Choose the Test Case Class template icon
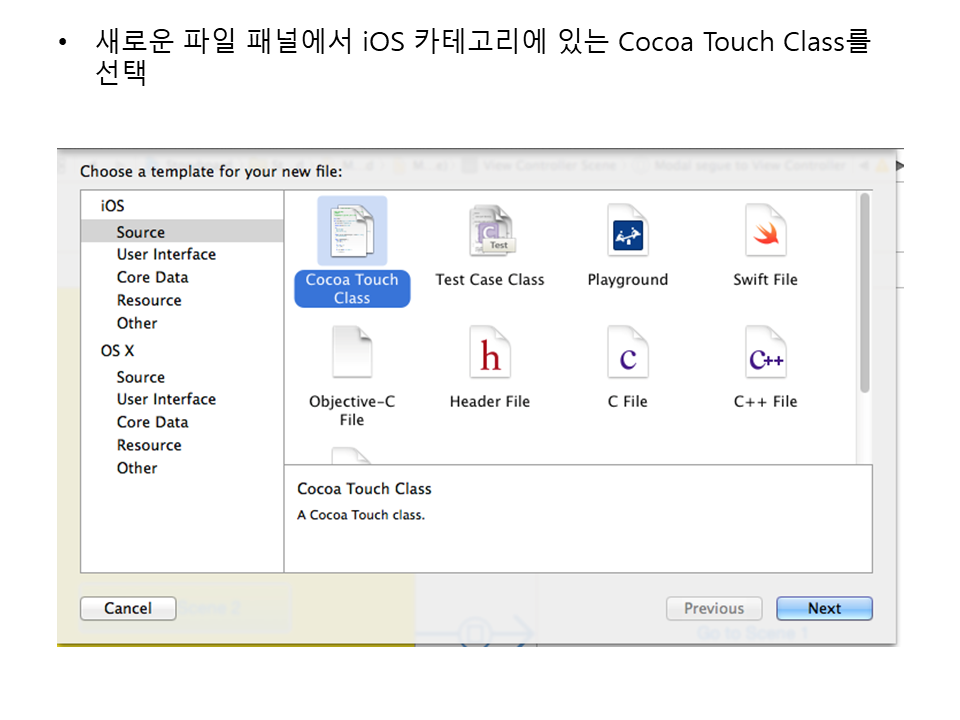This screenshot has width=960, height=720. click(490, 233)
